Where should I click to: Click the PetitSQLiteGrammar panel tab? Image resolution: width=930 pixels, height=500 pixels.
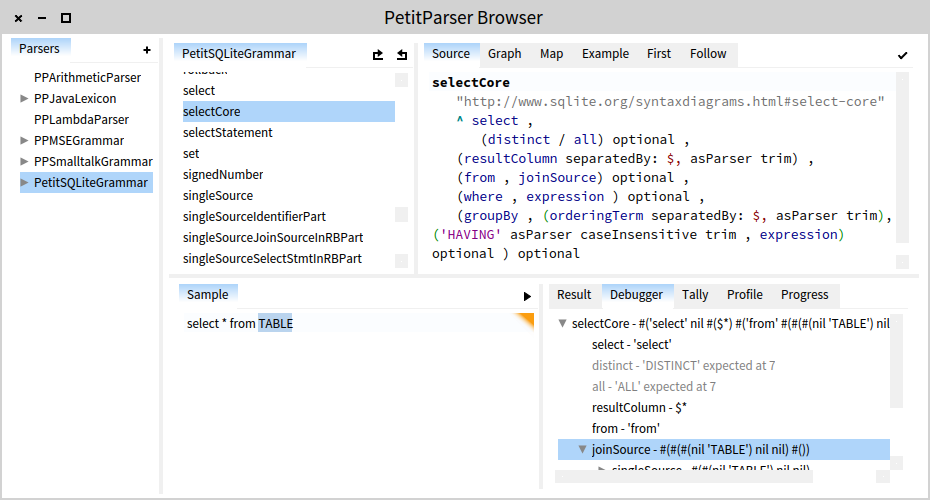click(239, 53)
